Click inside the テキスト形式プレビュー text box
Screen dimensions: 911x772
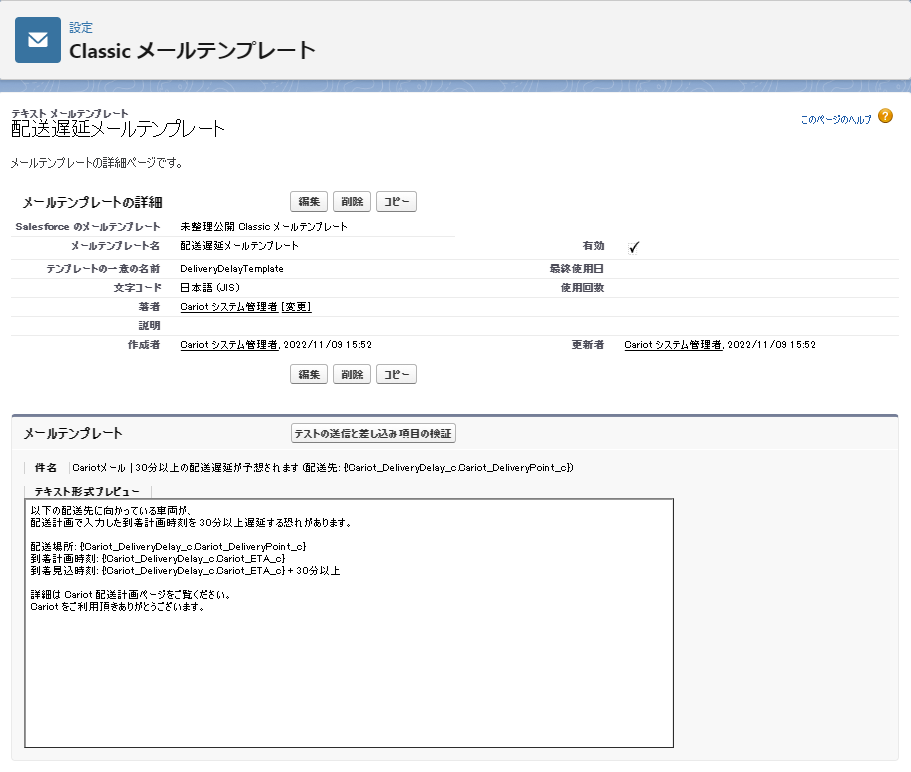[x=349, y=623]
